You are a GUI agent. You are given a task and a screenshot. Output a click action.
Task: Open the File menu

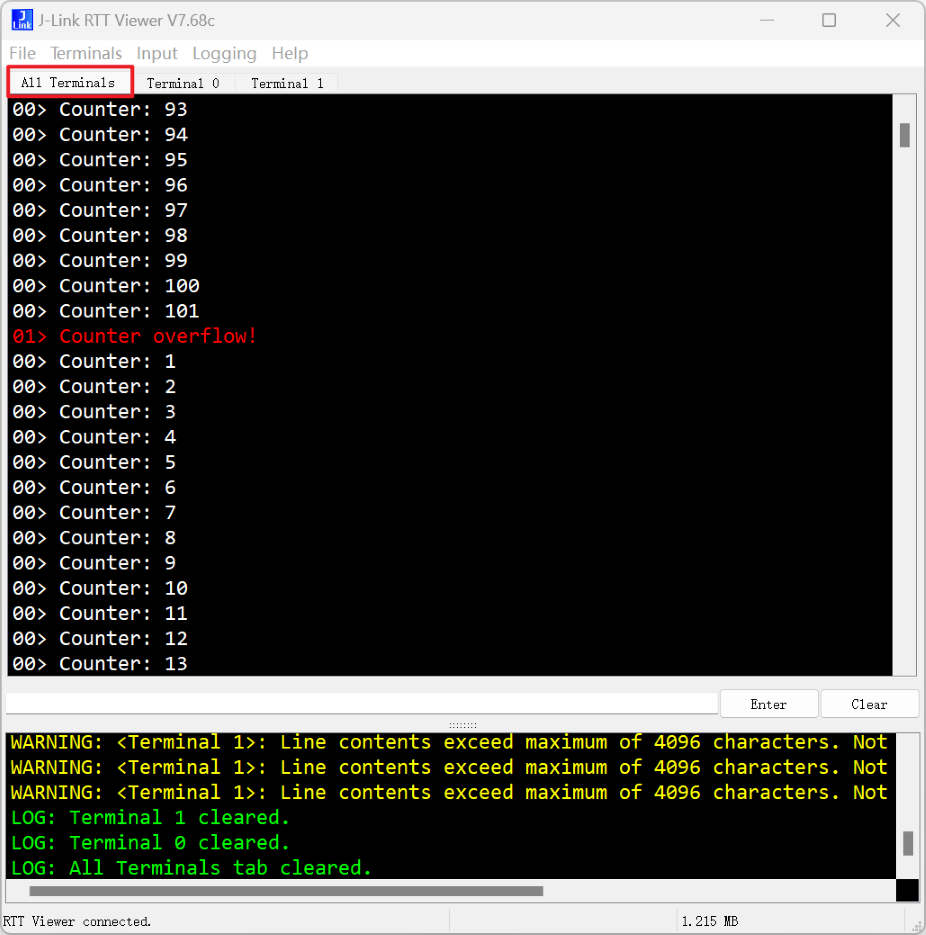click(x=22, y=54)
